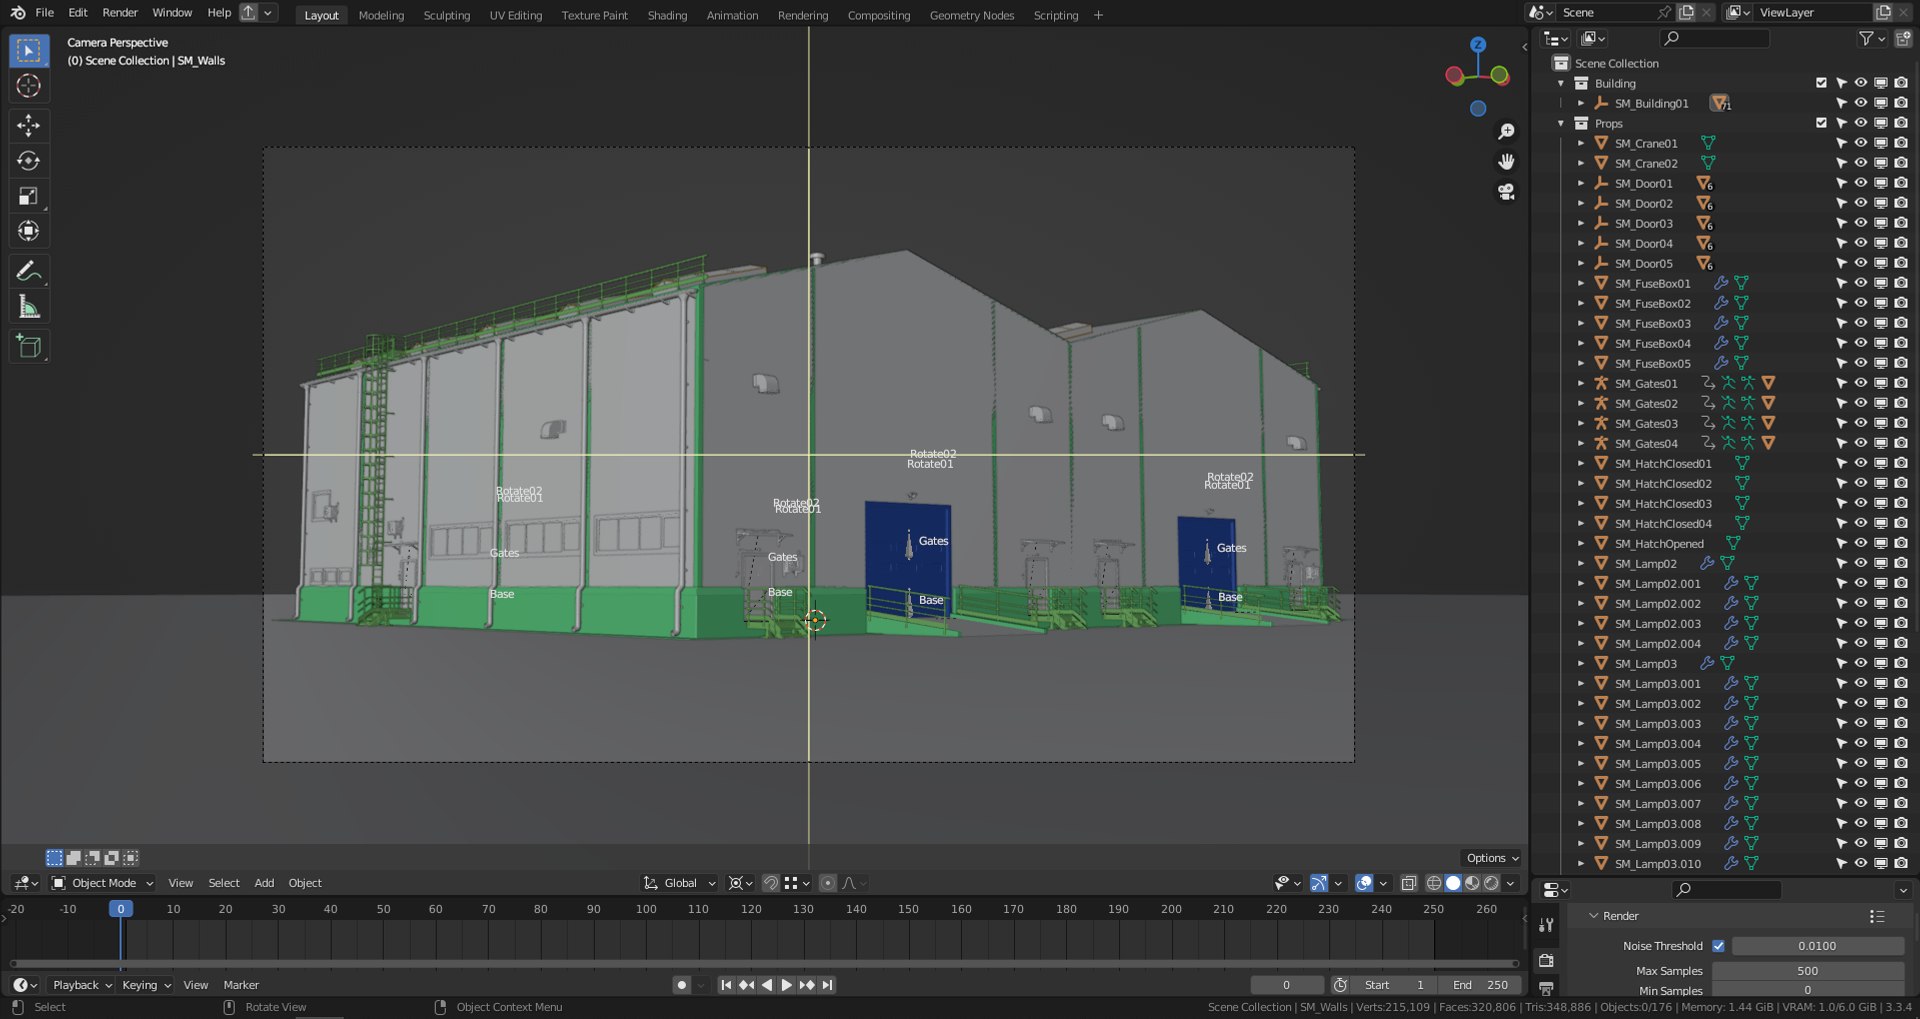Viewport: 1920px width, 1019px height.
Task: Select the Annotate pencil tool
Action: point(29,271)
